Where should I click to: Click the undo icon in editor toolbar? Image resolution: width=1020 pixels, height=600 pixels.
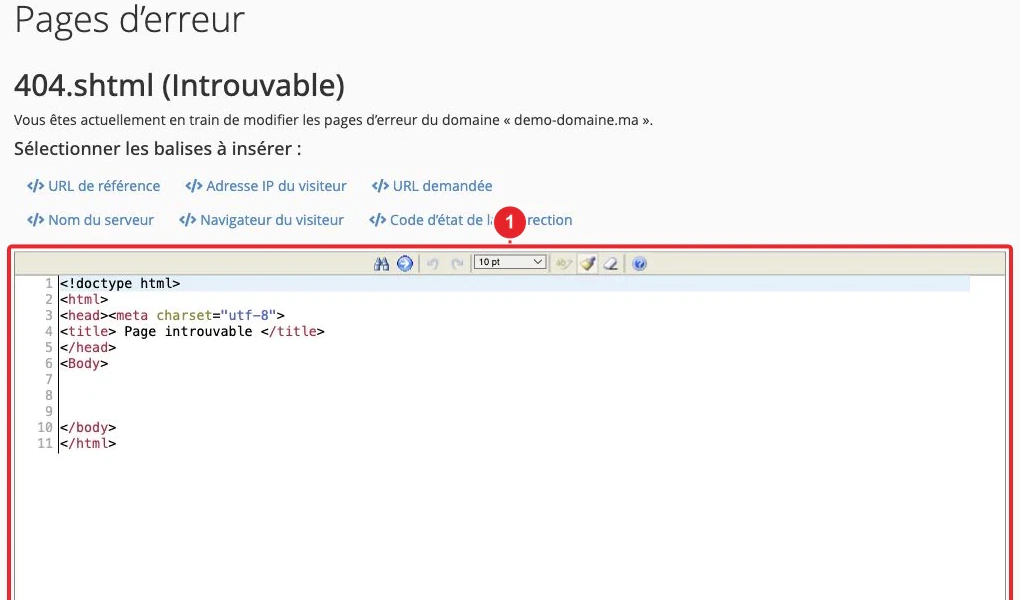point(433,264)
